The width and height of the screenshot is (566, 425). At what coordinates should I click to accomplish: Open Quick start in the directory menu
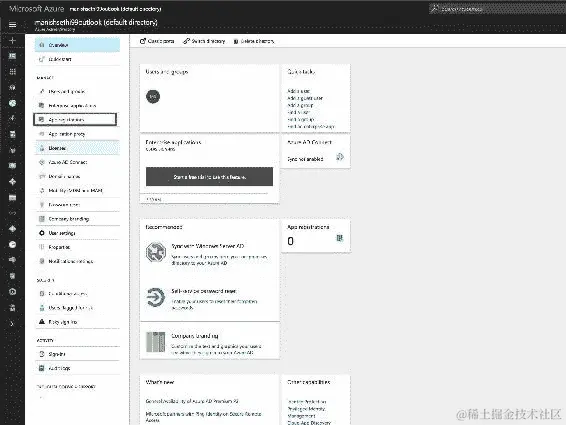coord(77,59)
